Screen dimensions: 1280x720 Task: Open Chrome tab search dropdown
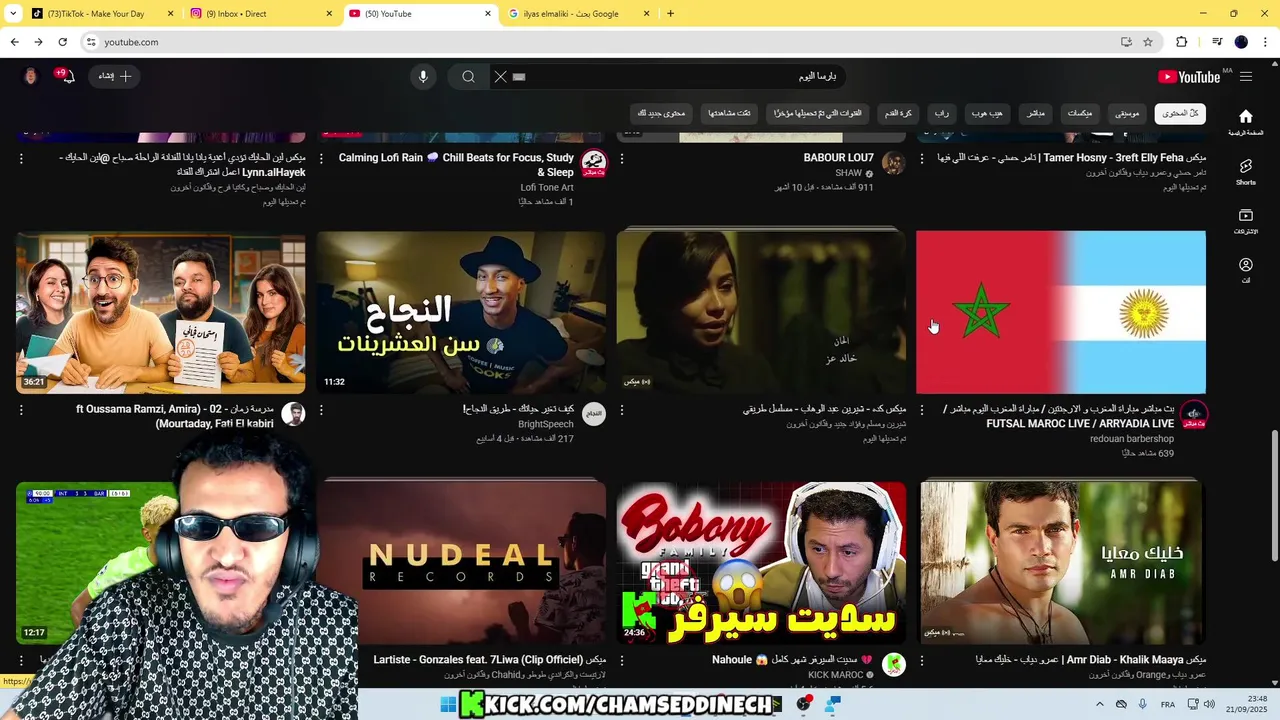(x=12, y=14)
